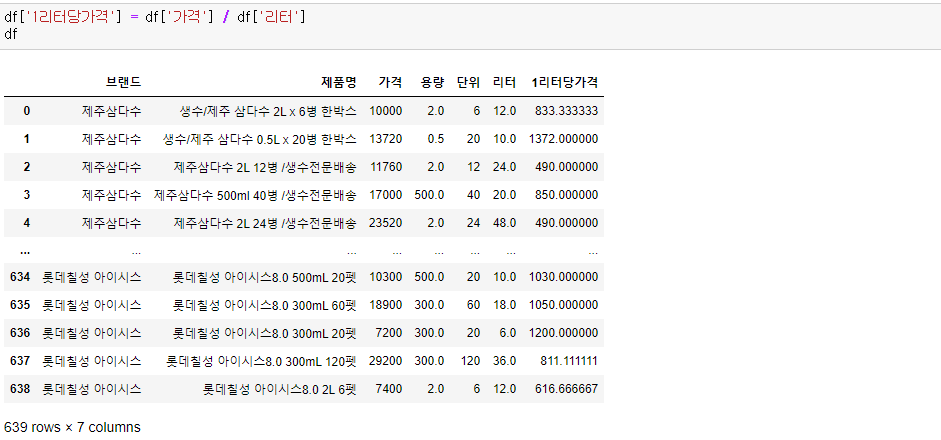Click product '롯데칠성 아이시스8.0 300mL 20펫'
Screen dimensions: 941x440
tap(265, 333)
